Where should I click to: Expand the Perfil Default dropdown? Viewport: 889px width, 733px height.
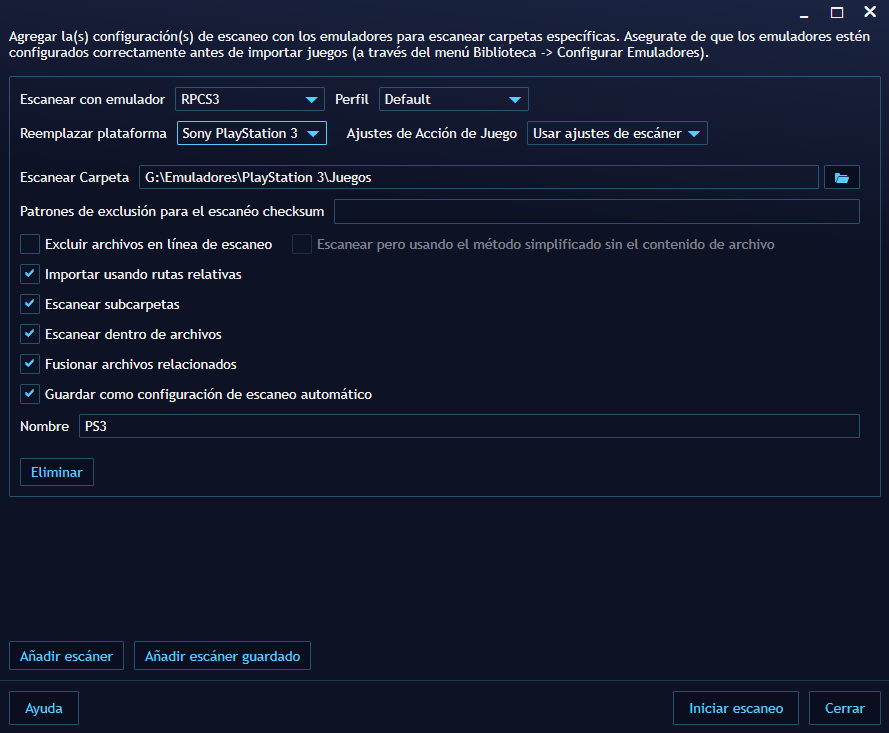(453, 99)
